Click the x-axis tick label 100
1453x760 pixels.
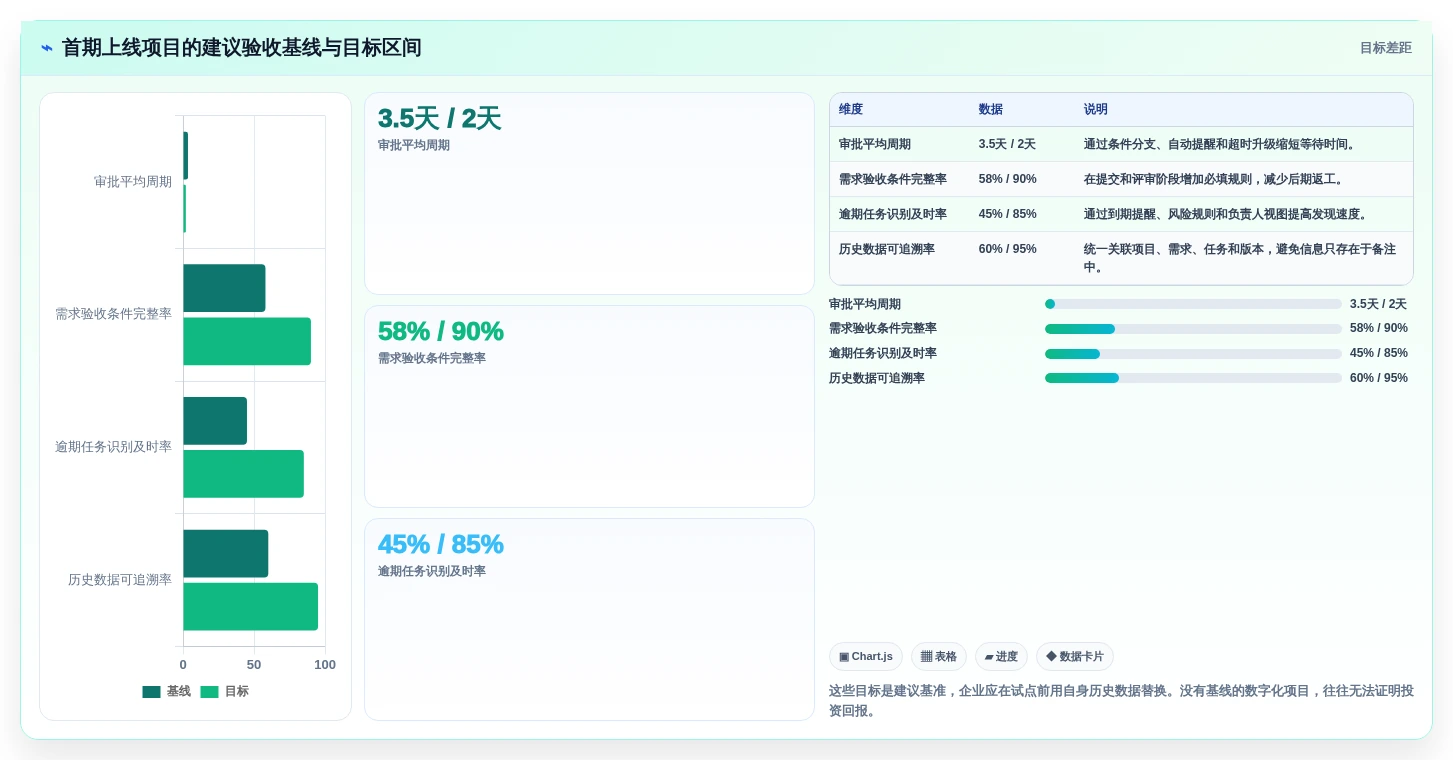(x=325, y=665)
